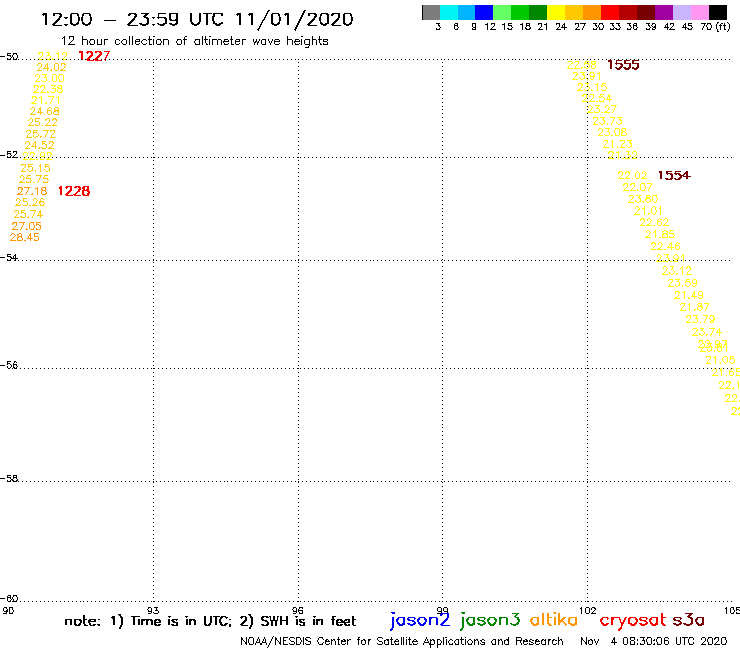Click wave height value 22.54
The height and width of the screenshot is (650, 740).
pyautogui.click(x=597, y=98)
